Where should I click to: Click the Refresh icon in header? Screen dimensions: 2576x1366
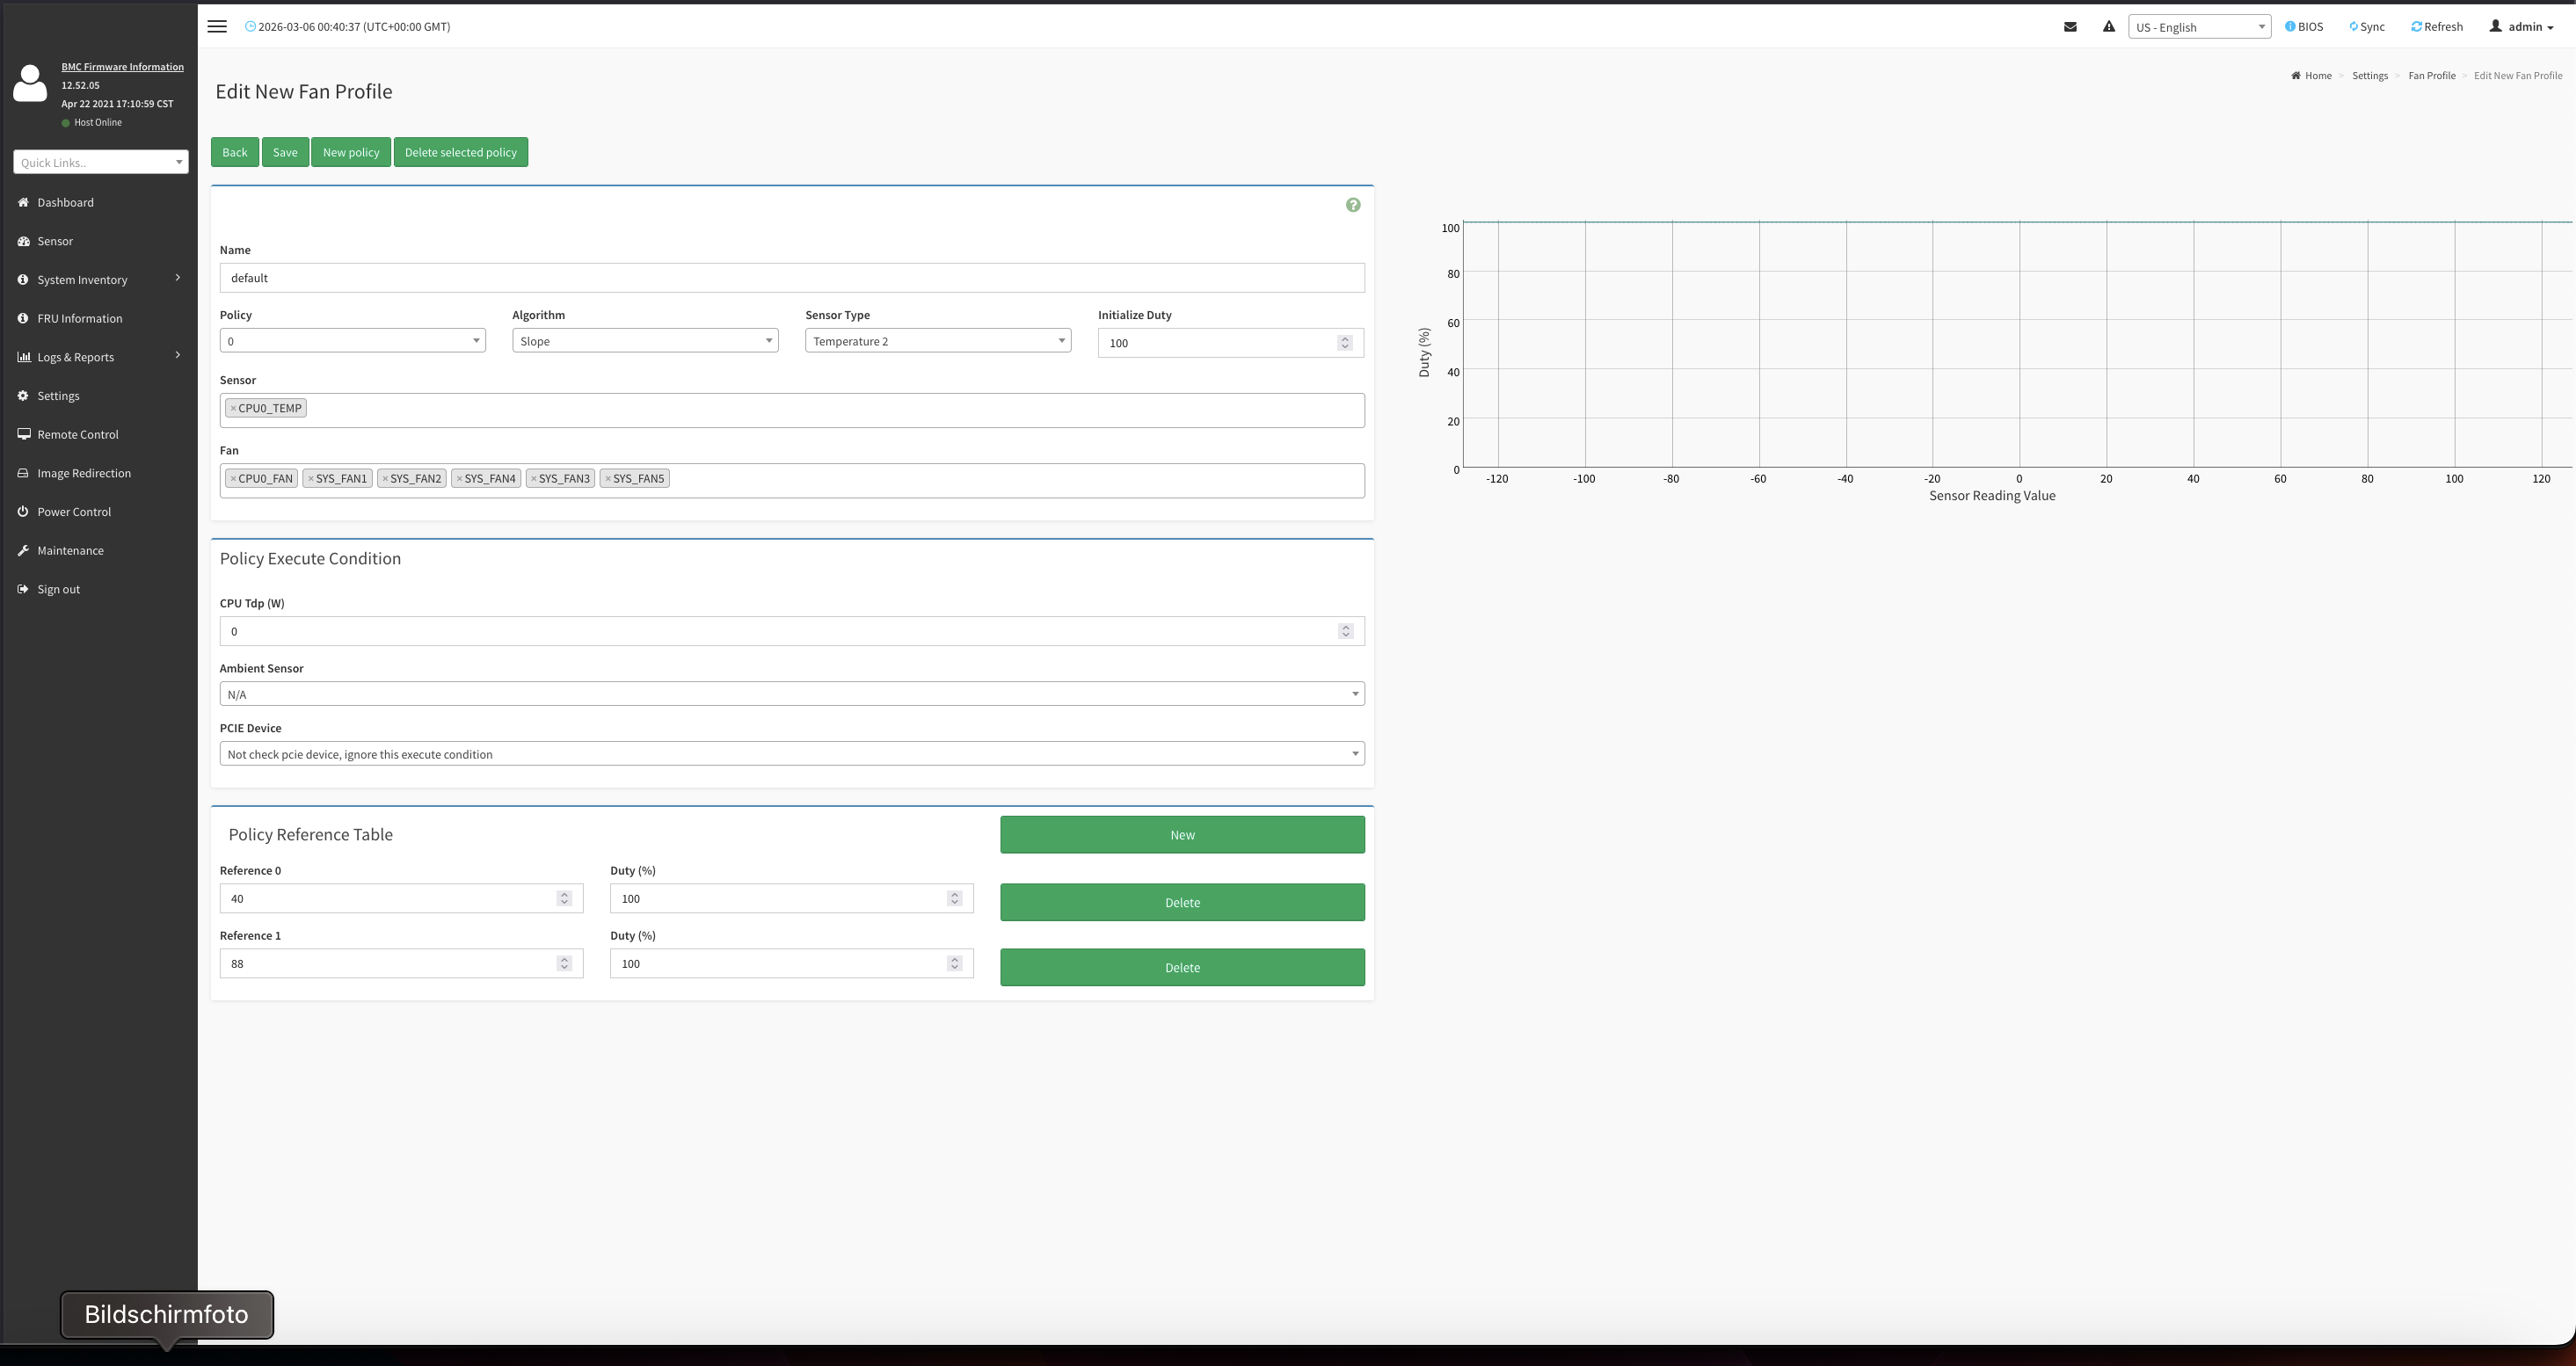click(x=2416, y=27)
